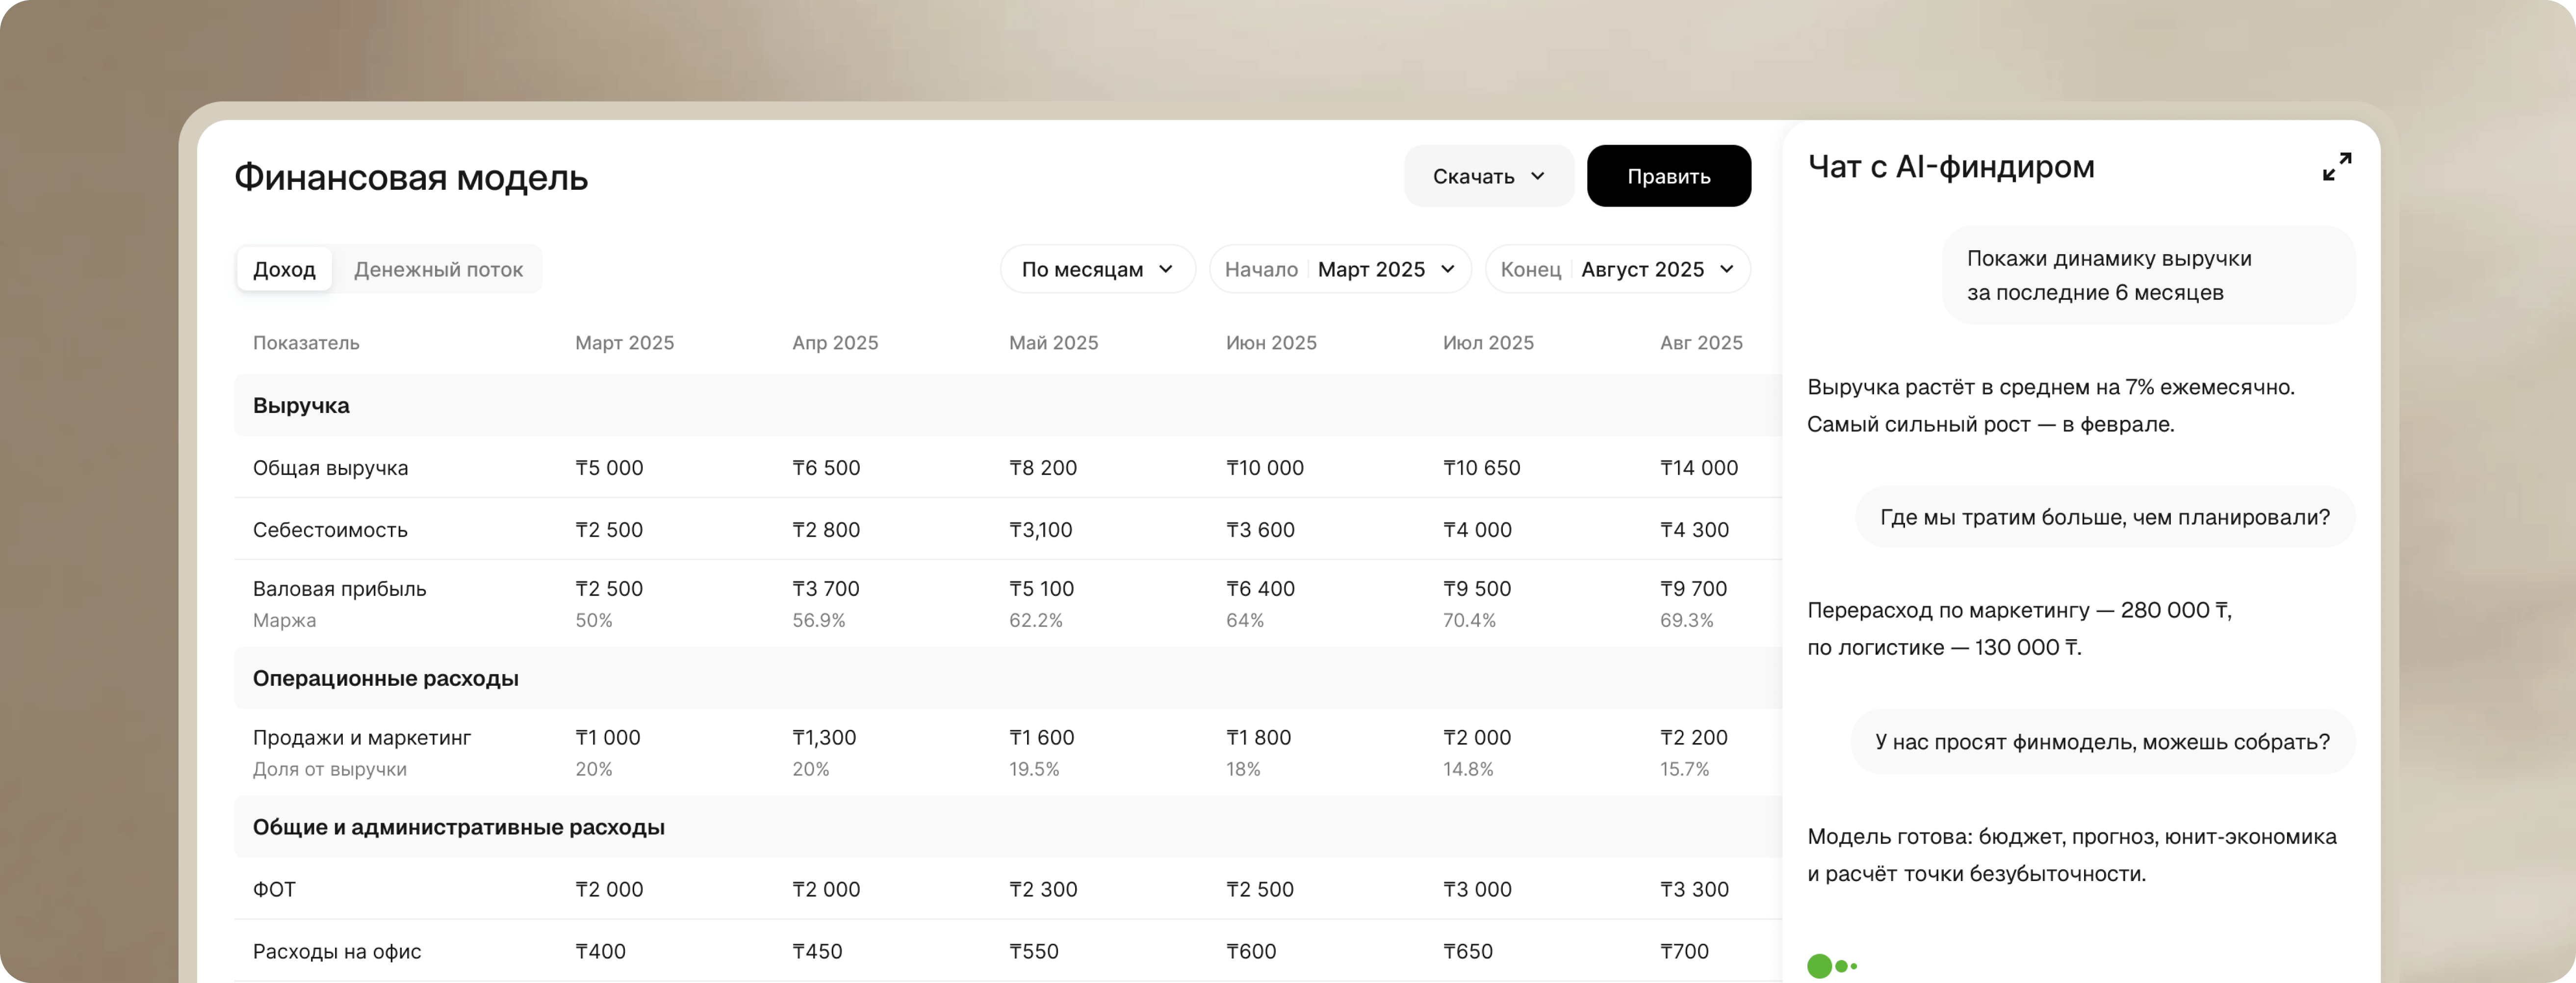
Task: Open the По месяцам period dropdown
Action: pyautogui.click(x=1097, y=269)
